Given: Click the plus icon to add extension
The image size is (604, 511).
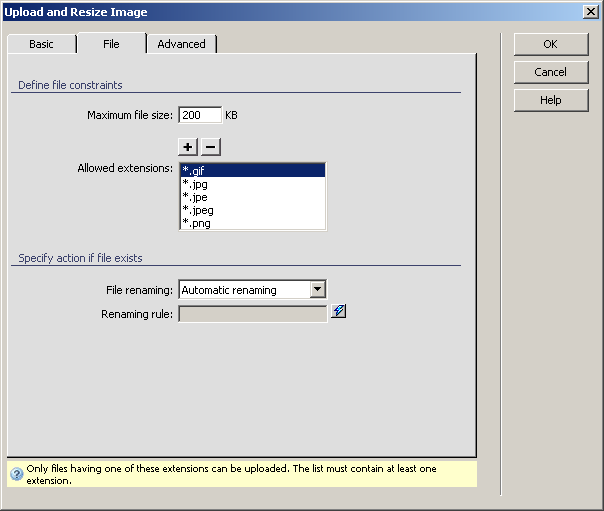Looking at the screenshot, I should click(189, 147).
